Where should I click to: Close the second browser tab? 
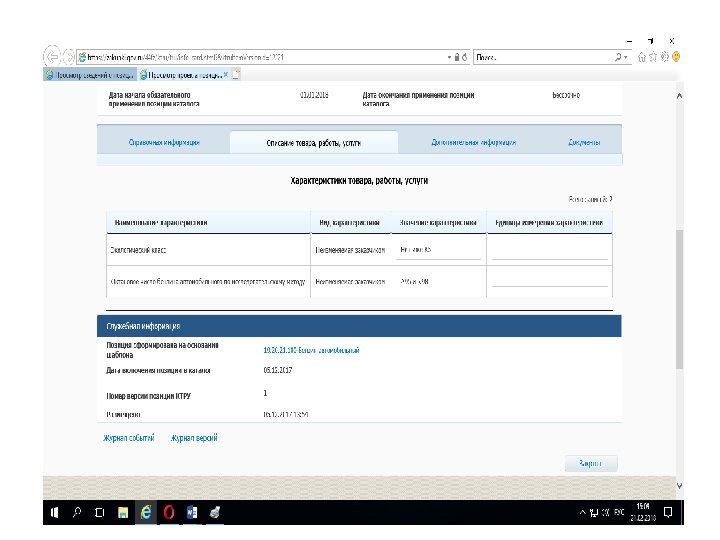click(x=226, y=74)
